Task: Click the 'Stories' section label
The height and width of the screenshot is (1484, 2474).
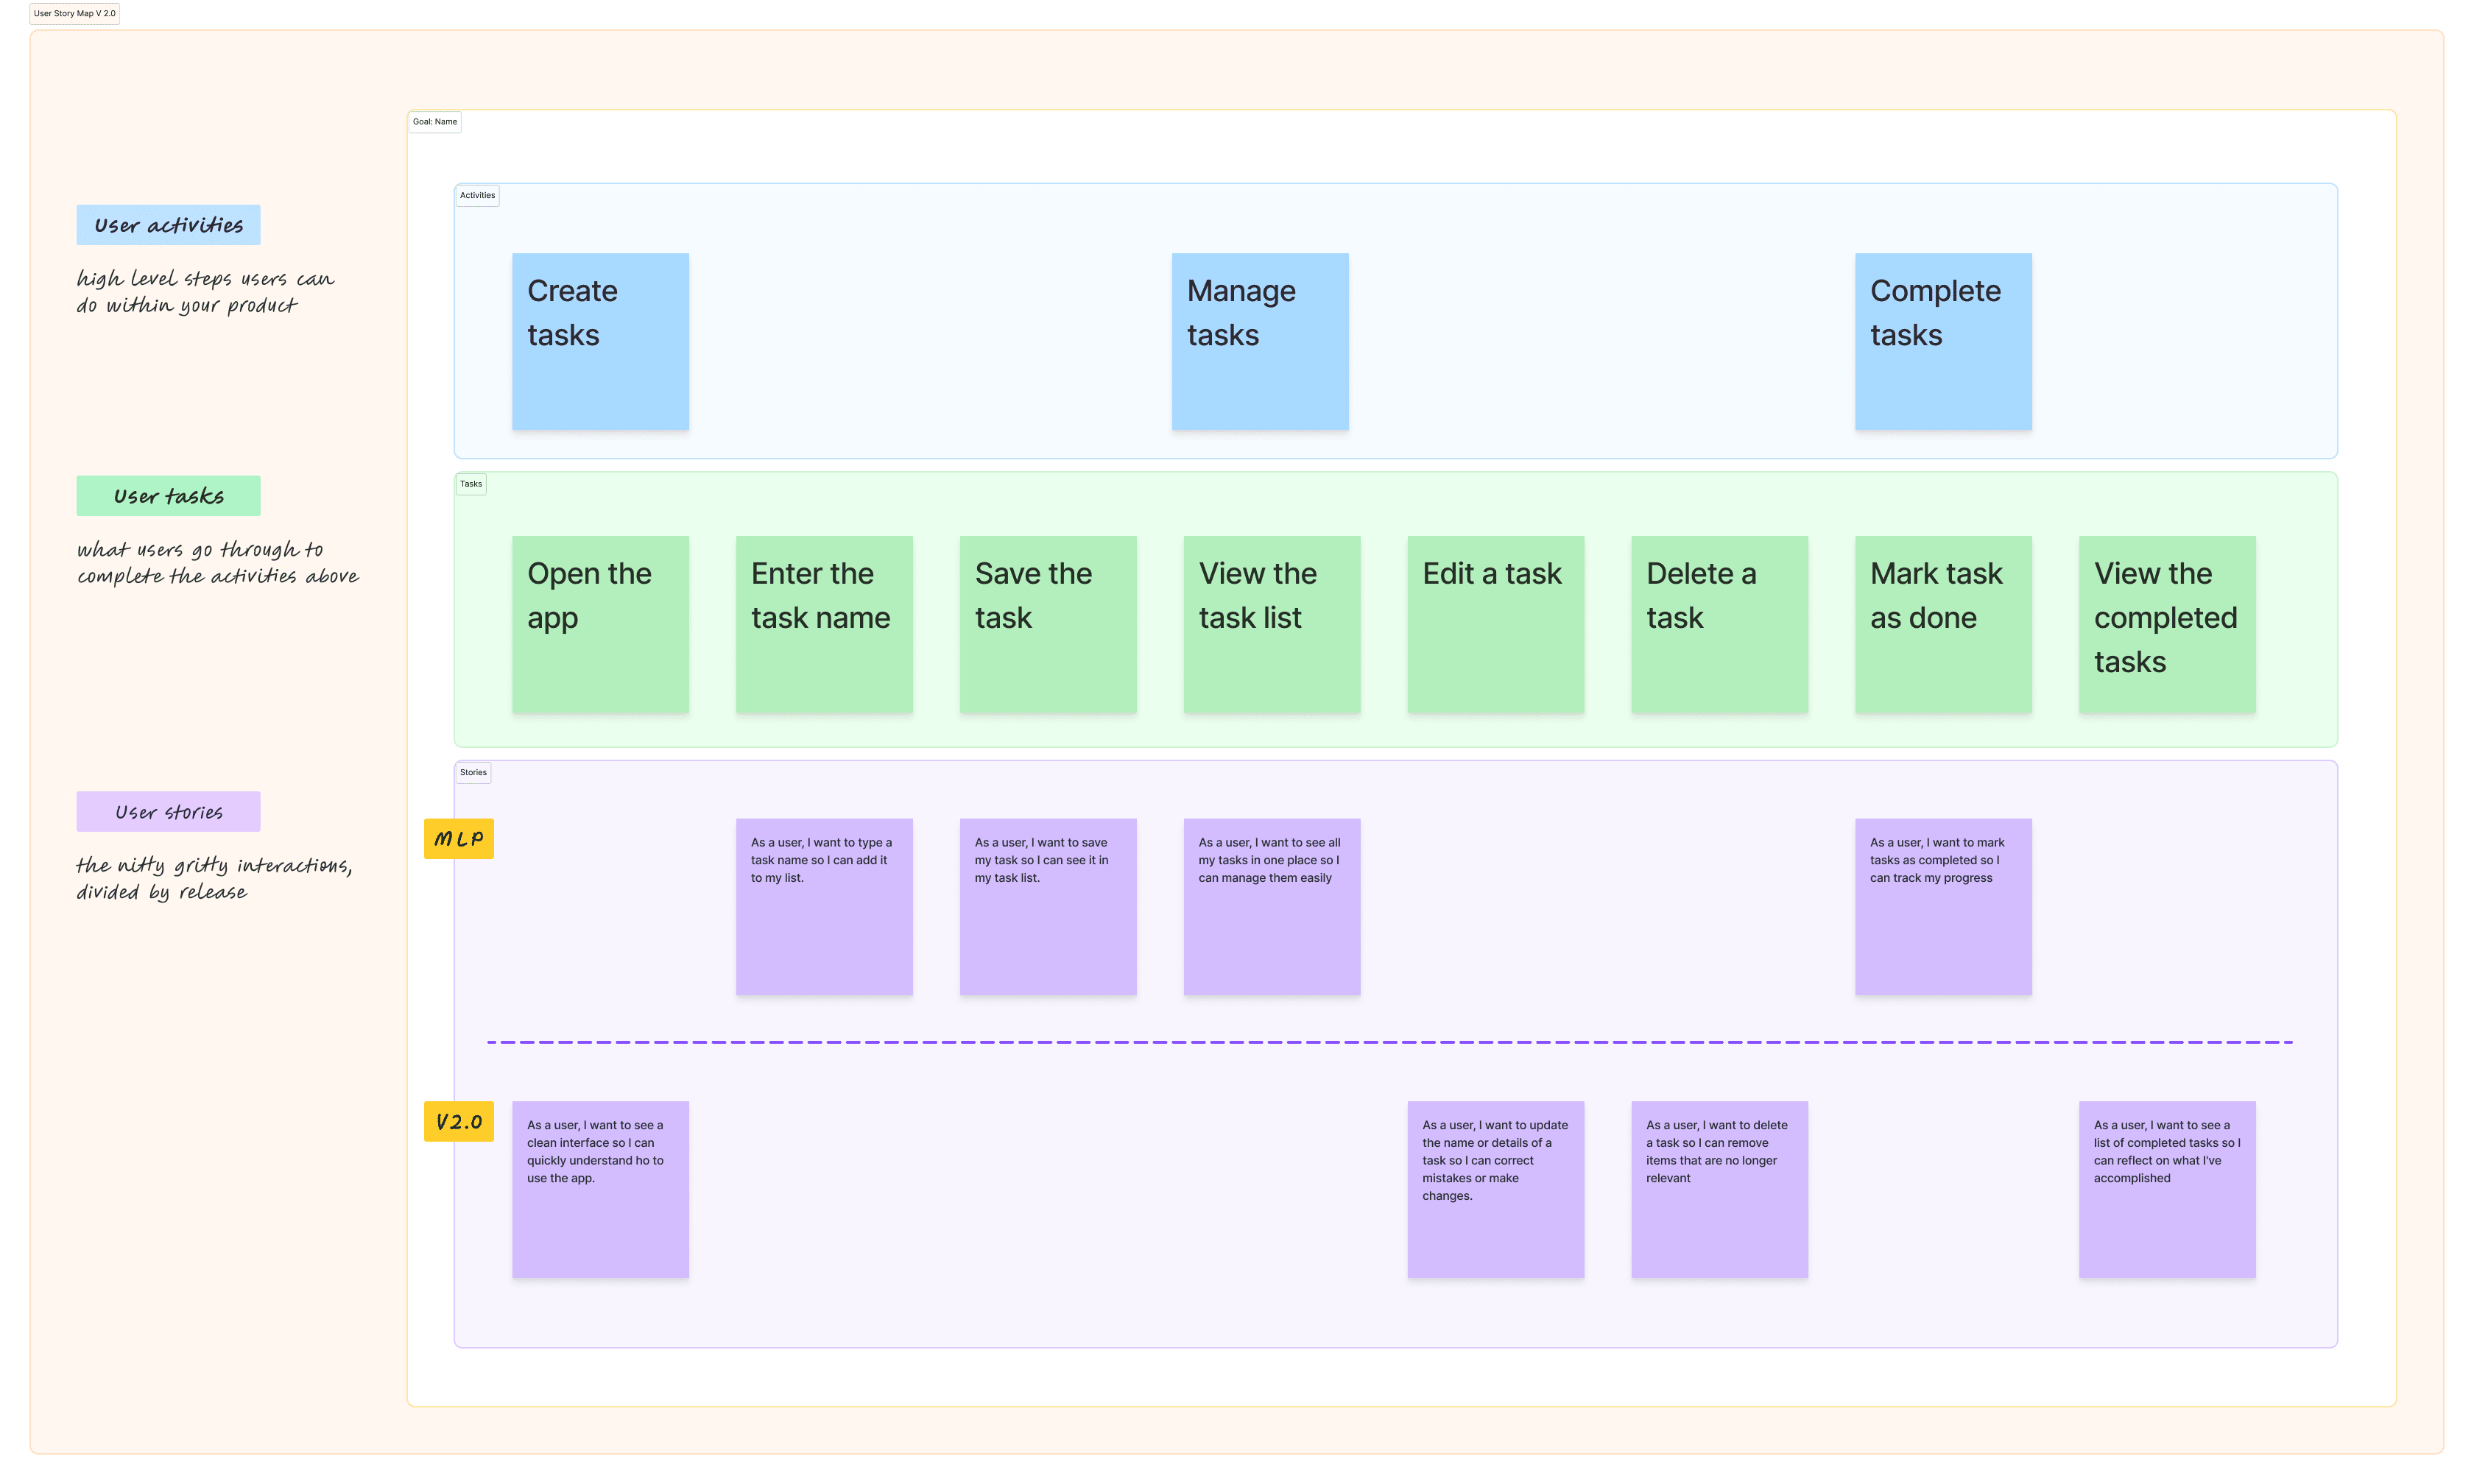Action: 473,772
